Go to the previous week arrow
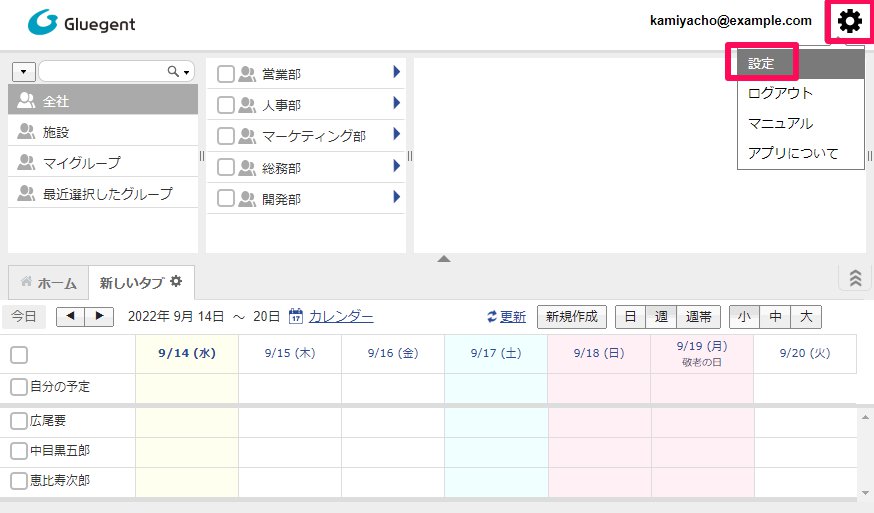 click(x=70, y=316)
